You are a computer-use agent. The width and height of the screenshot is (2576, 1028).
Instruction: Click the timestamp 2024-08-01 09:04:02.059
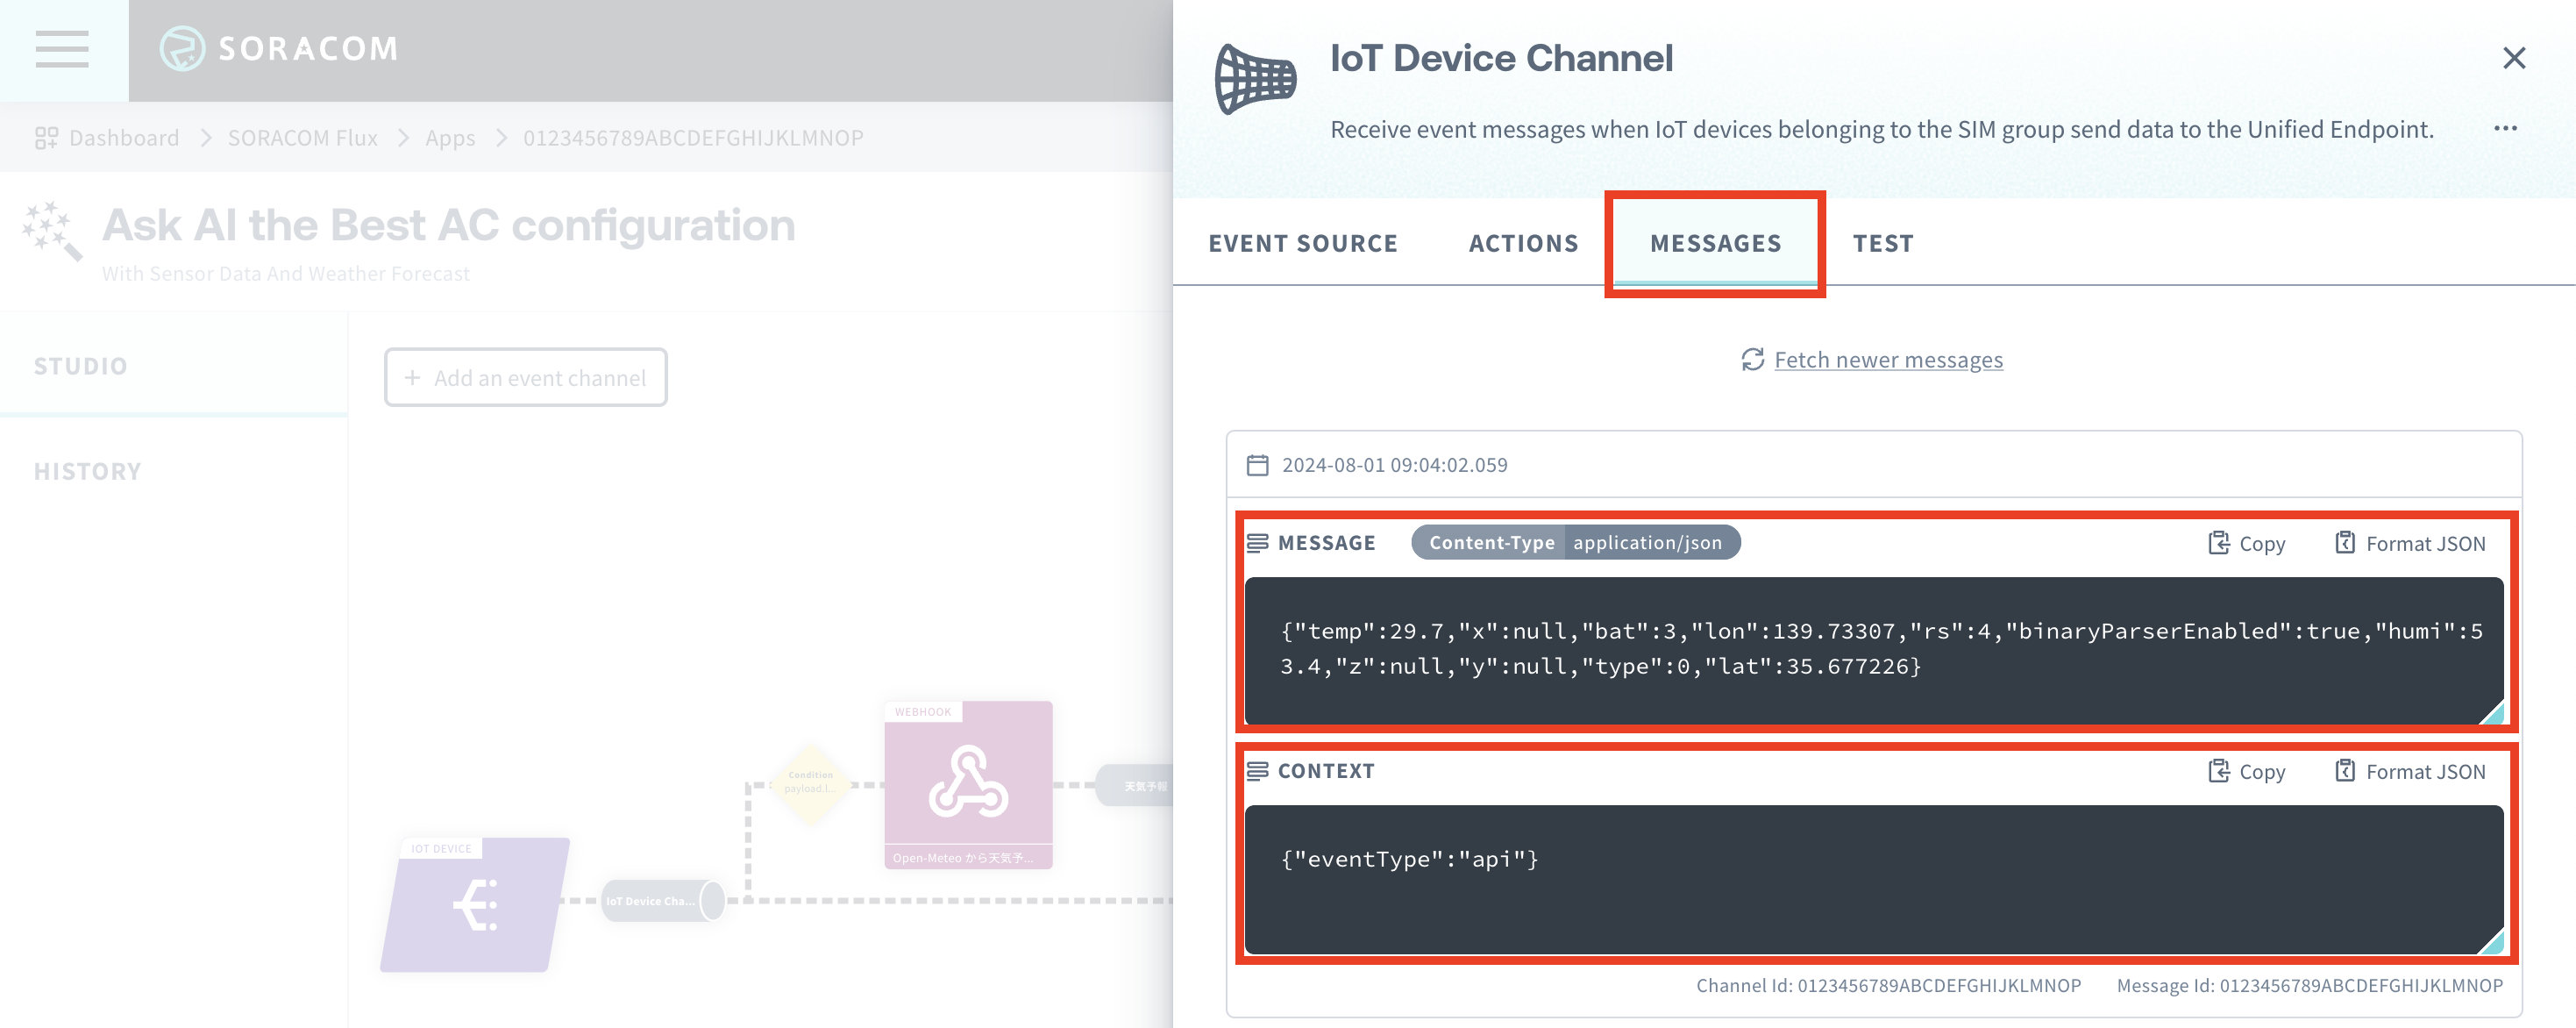coord(1394,465)
